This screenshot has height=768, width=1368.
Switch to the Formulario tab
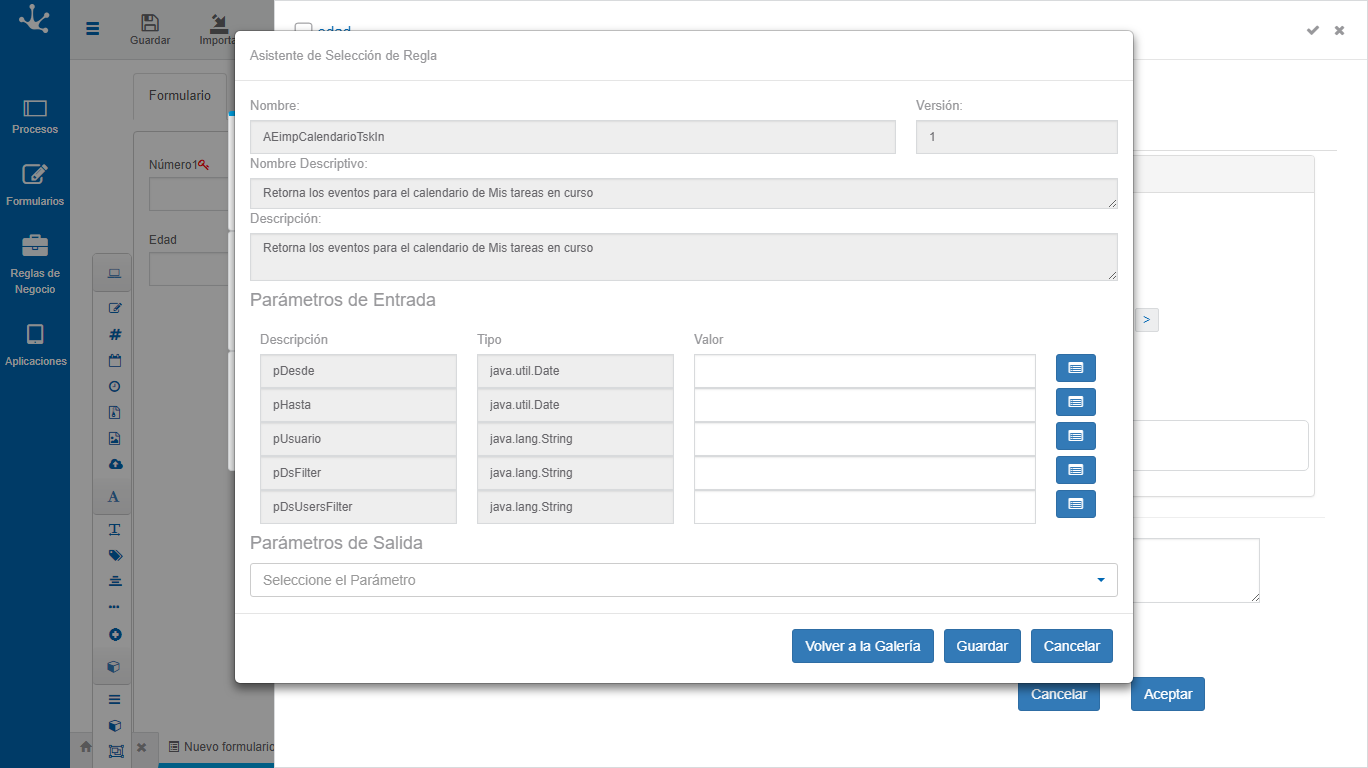[x=180, y=96]
